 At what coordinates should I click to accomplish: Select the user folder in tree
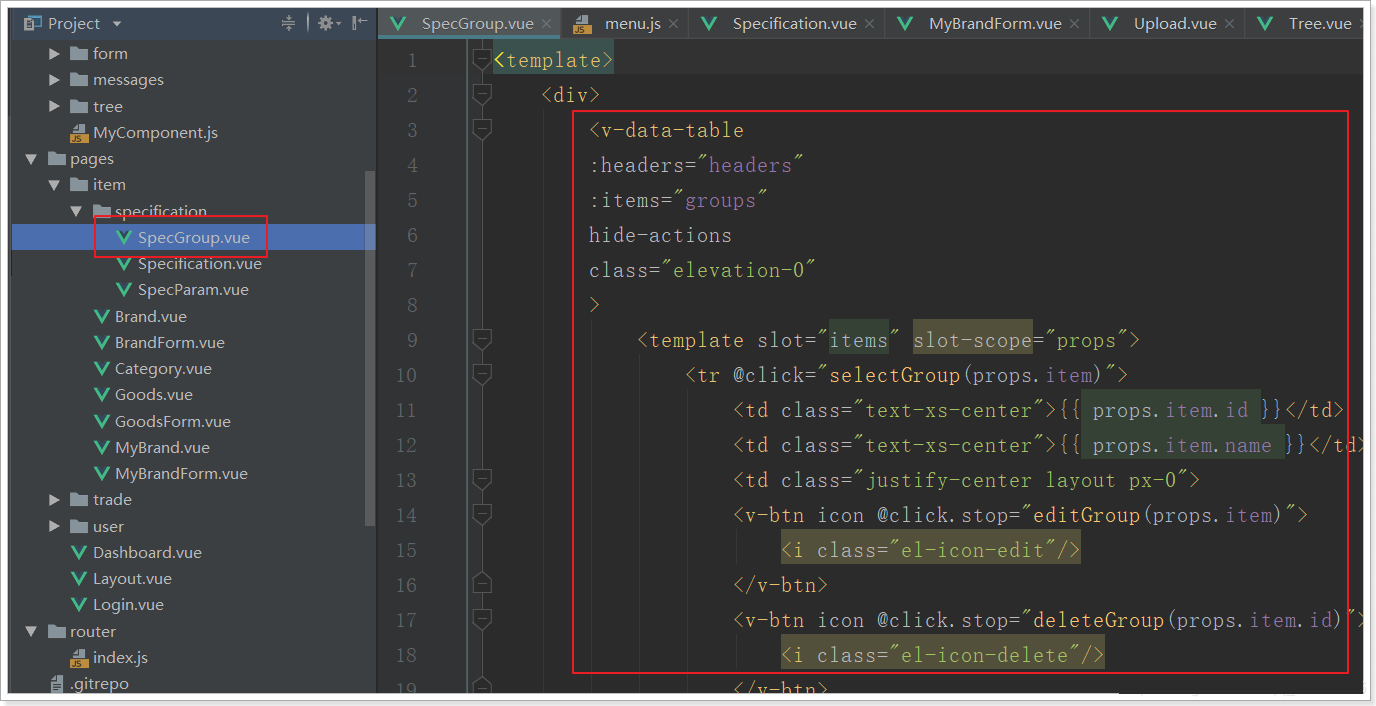coord(108,527)
